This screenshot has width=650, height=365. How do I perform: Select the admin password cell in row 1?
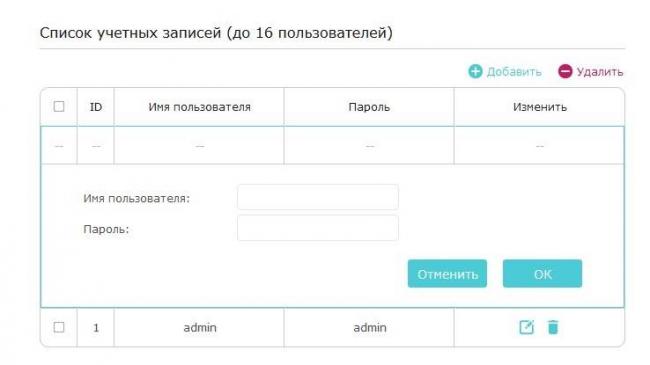click(x=369, y=328)
